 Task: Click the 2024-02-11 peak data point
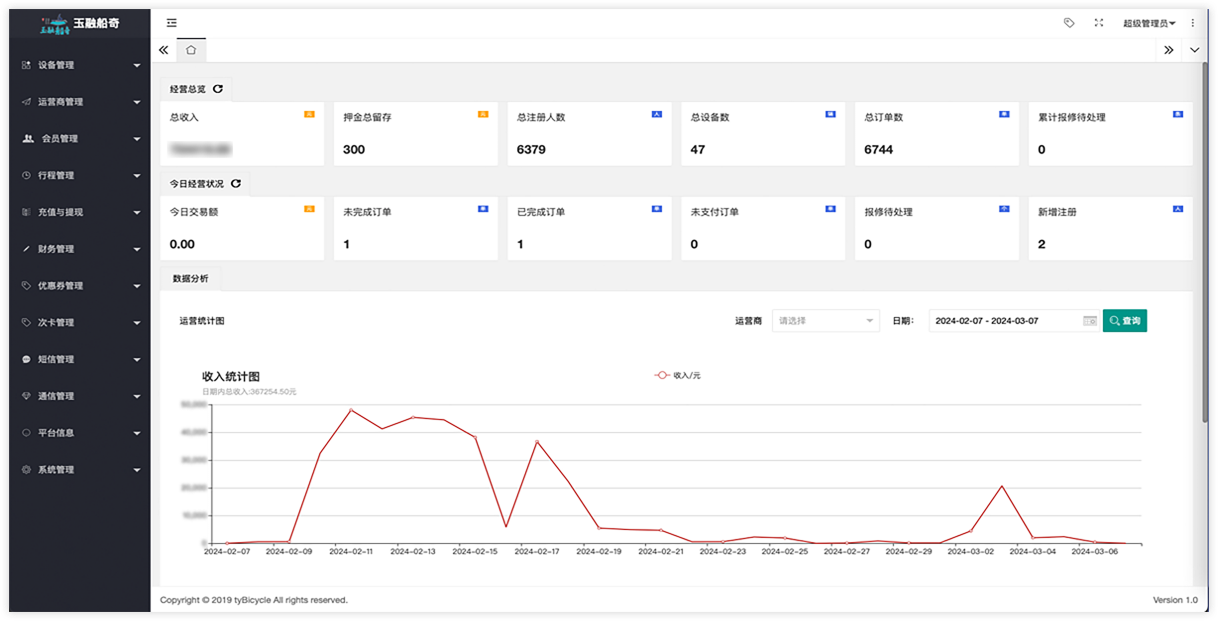pyautogui.click(x=351, y=410)
